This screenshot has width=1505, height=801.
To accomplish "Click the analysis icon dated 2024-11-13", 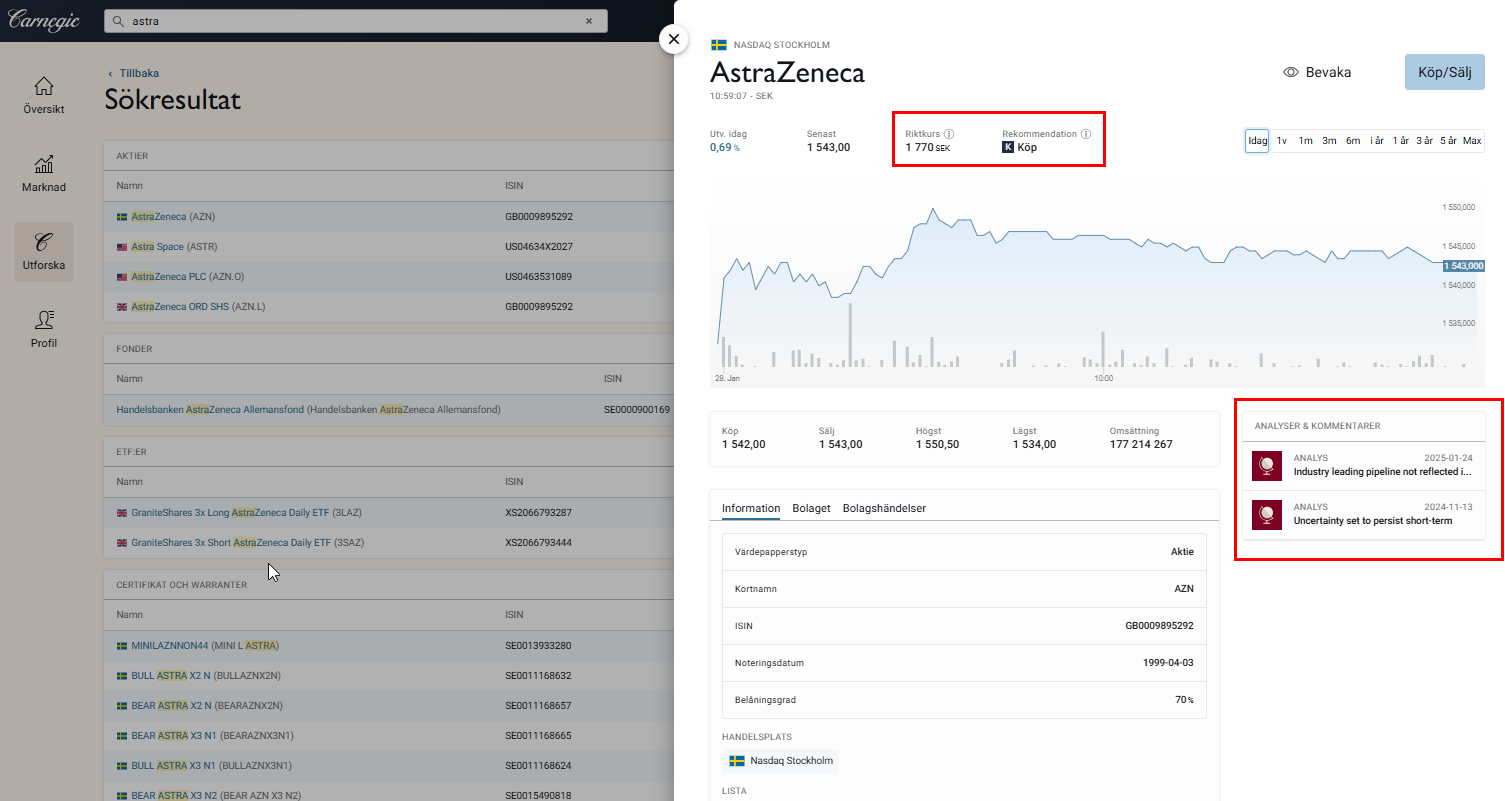I will click(x=1267, y=514).
